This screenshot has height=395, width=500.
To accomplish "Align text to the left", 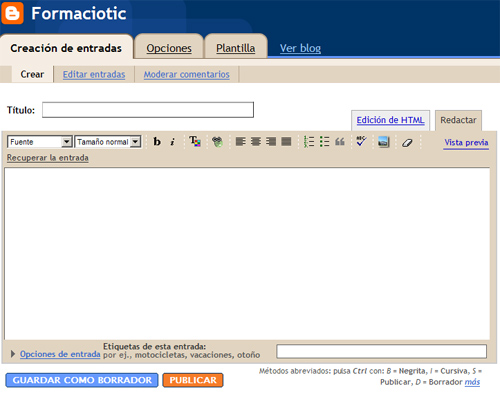I will [241, 142].
